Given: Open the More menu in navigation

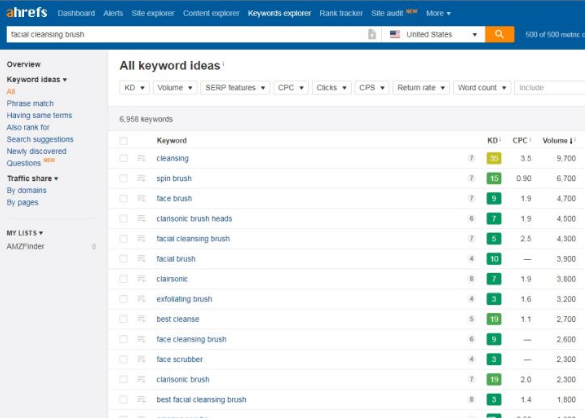Looking at the screenshot, I should pos(438,13).
